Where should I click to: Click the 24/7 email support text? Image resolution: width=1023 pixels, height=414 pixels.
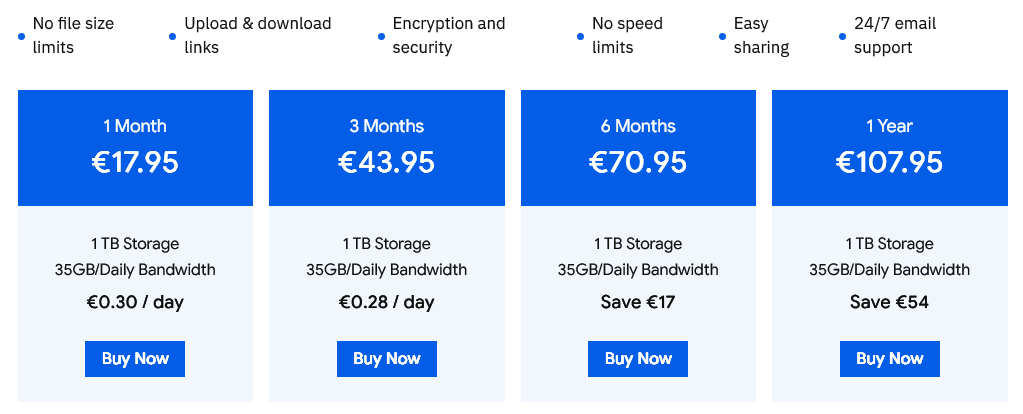(895, 35)
